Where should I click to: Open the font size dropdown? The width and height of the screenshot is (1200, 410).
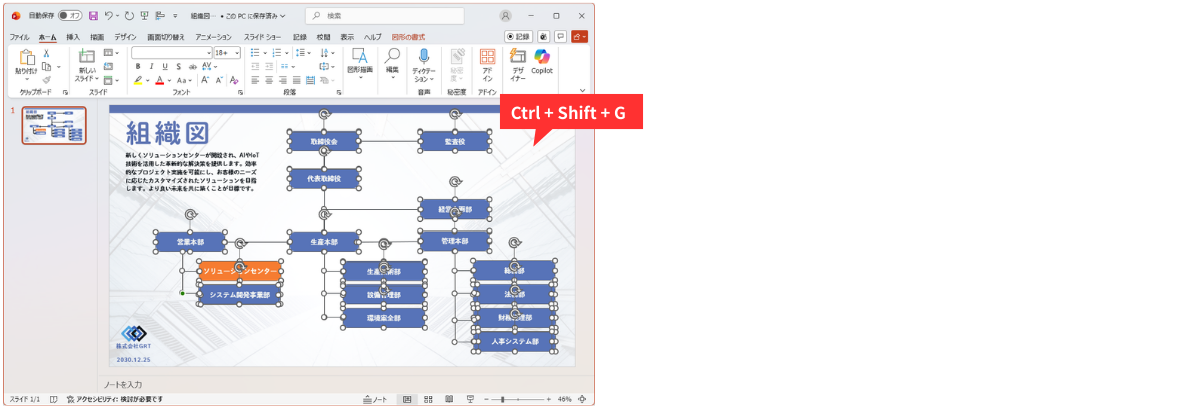click(x=237, y=52)
